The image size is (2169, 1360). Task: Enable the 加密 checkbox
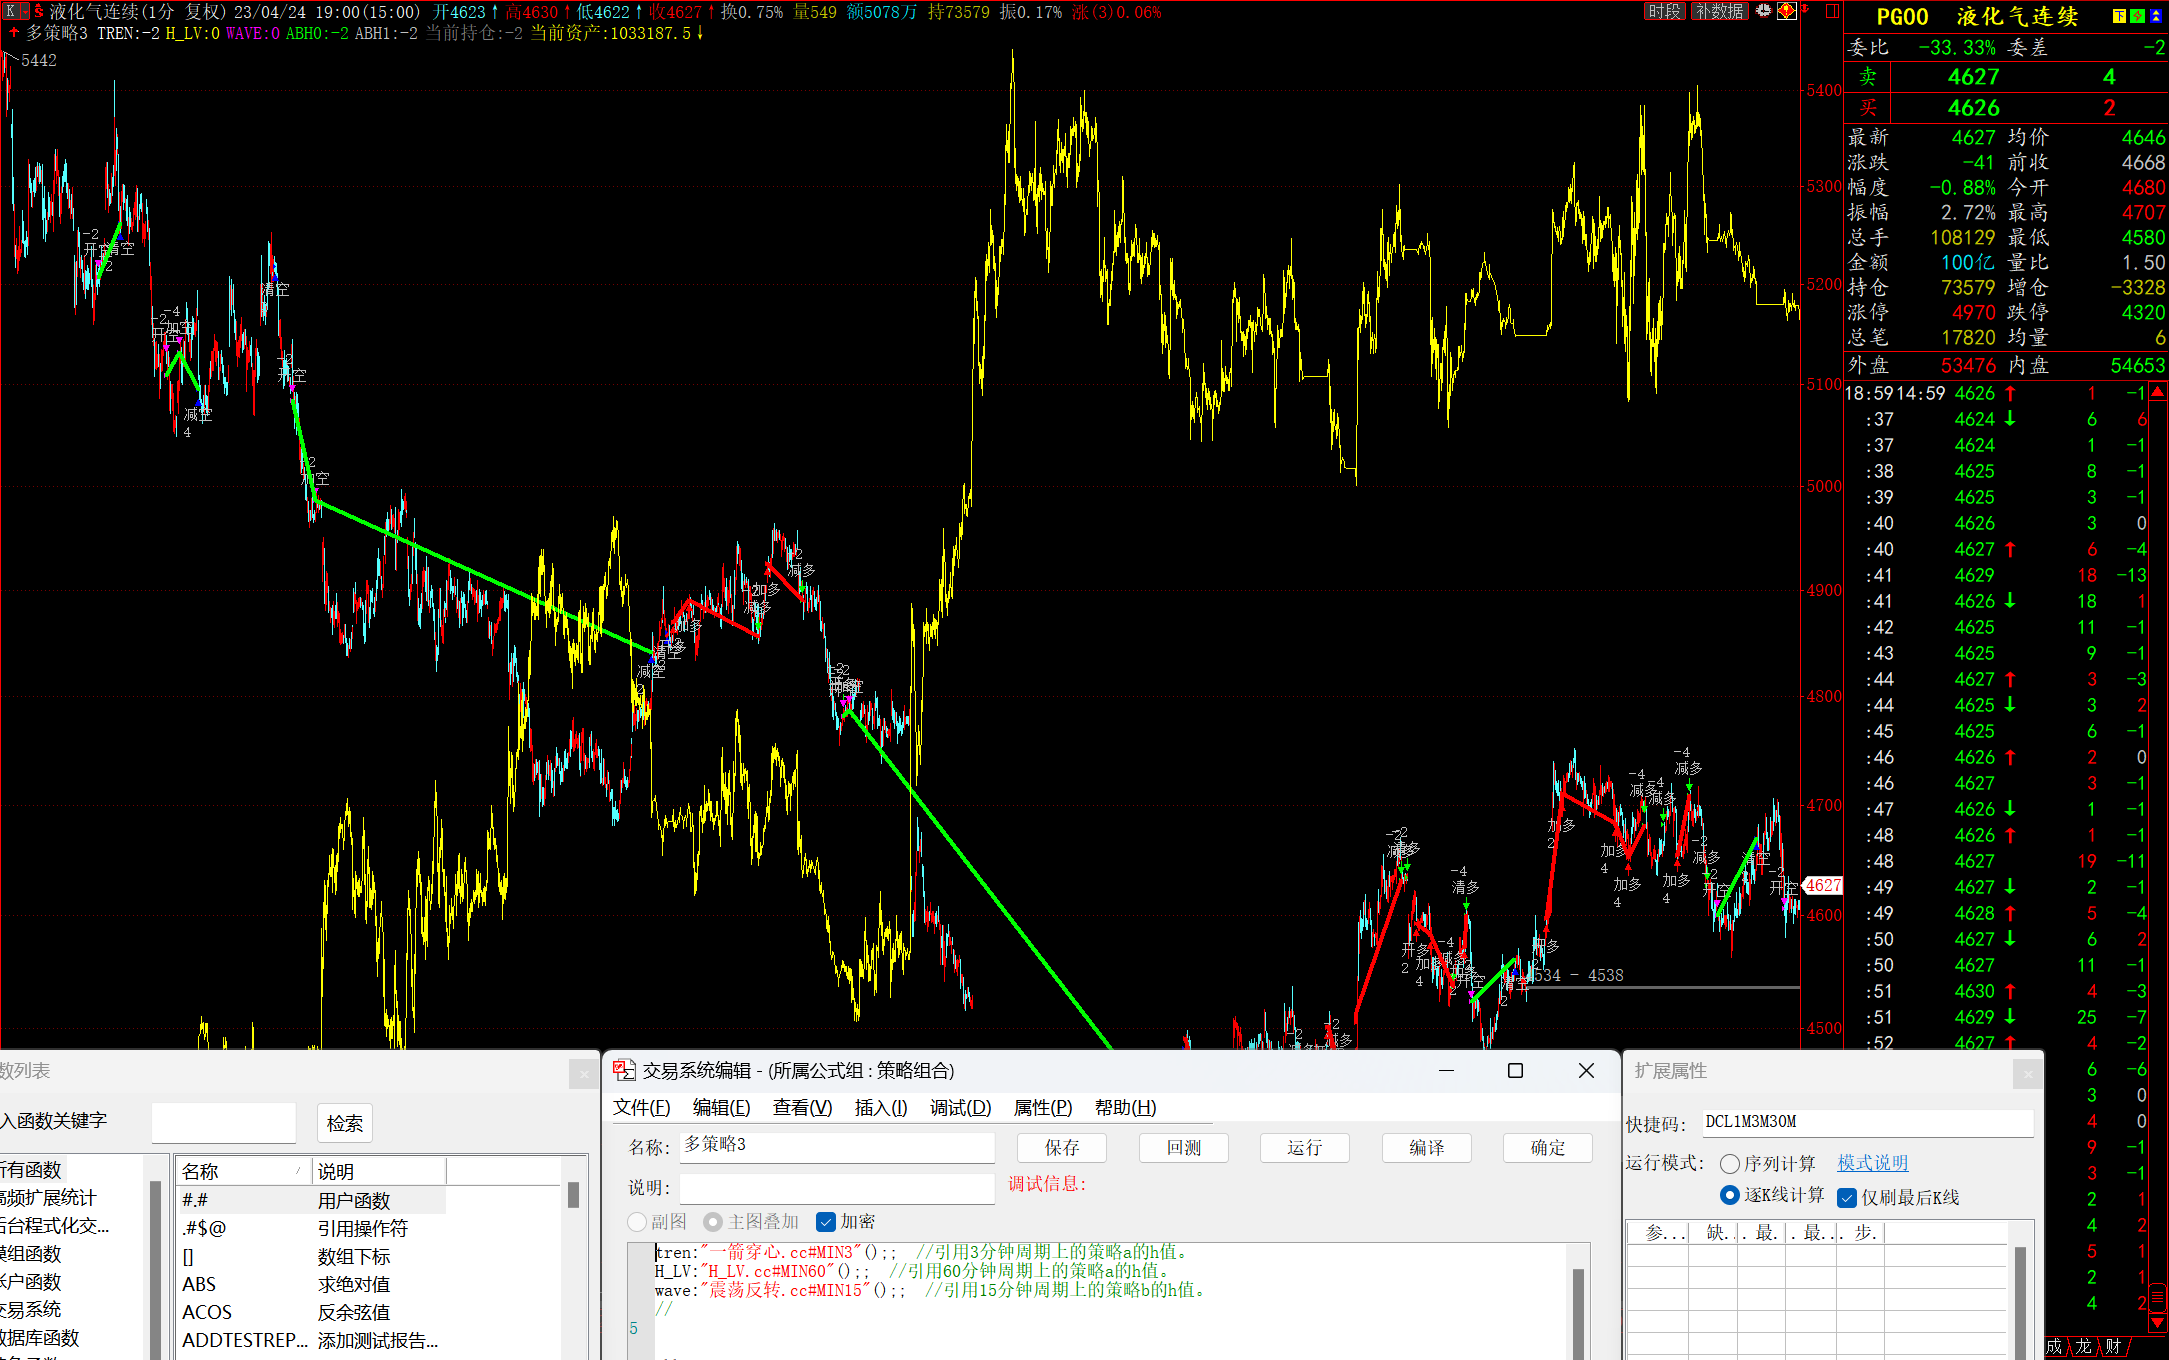coord(826,1222)
